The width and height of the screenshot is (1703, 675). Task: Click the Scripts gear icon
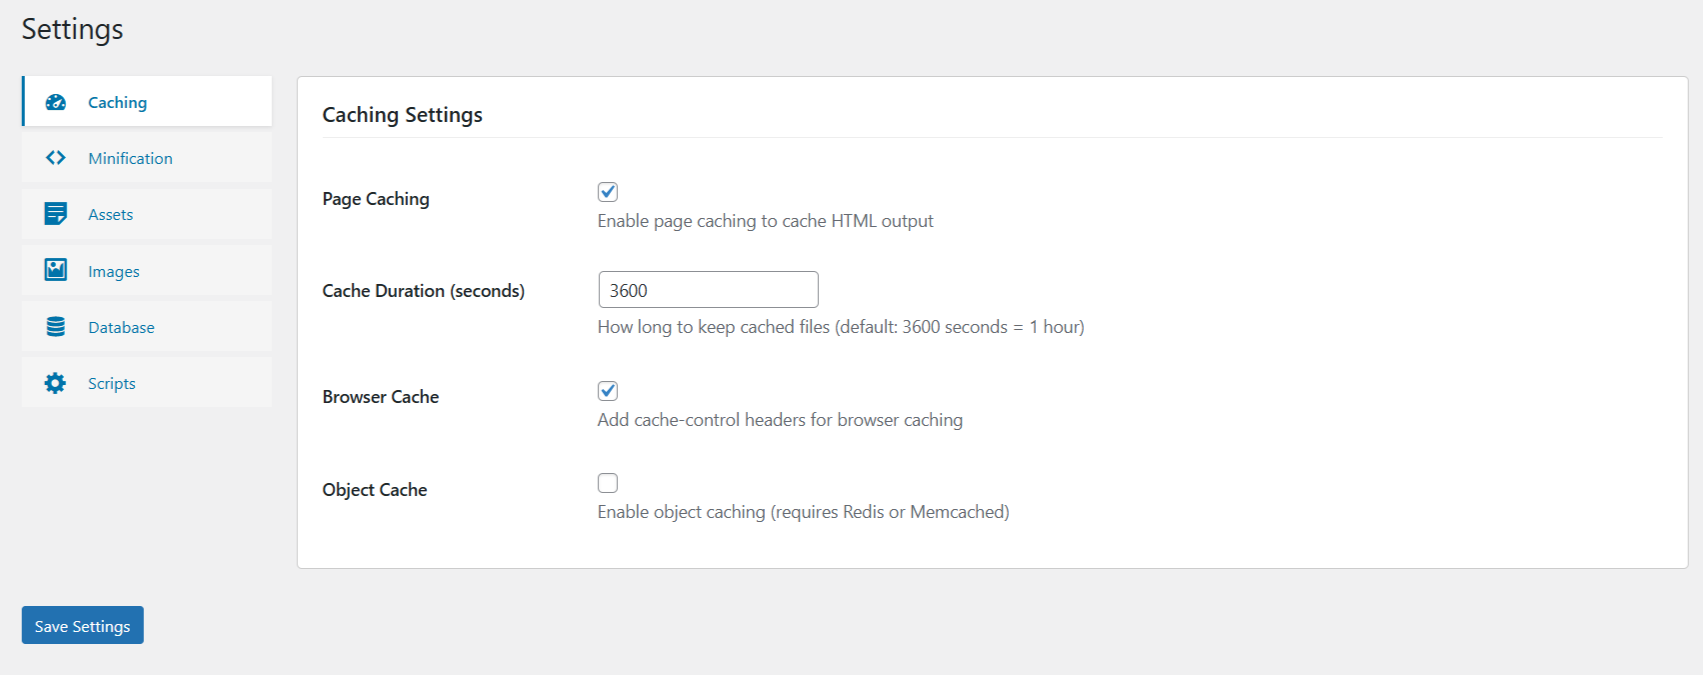point(56,383)
